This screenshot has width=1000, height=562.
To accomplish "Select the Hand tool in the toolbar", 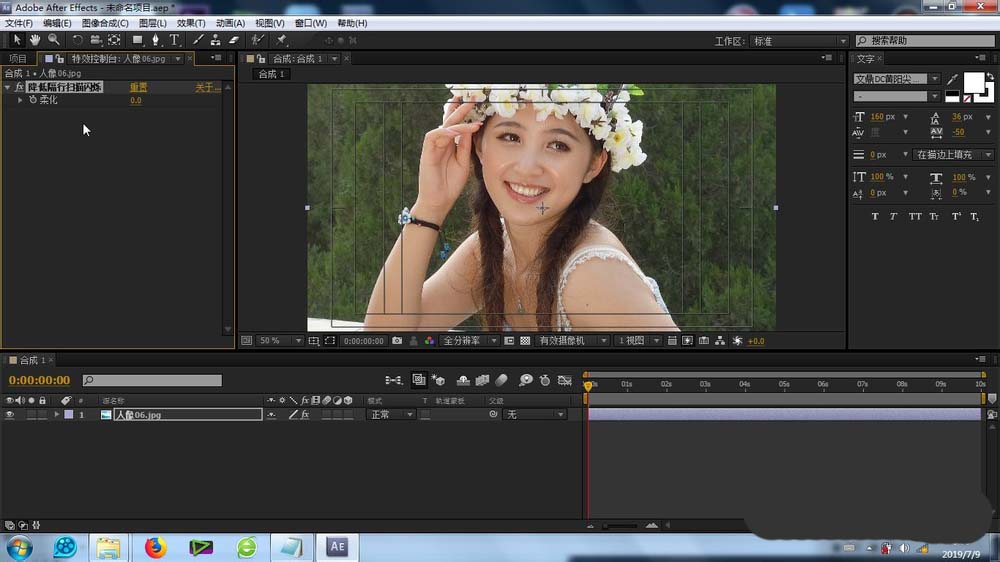I will pyautogui.click(x=35, y=40).
